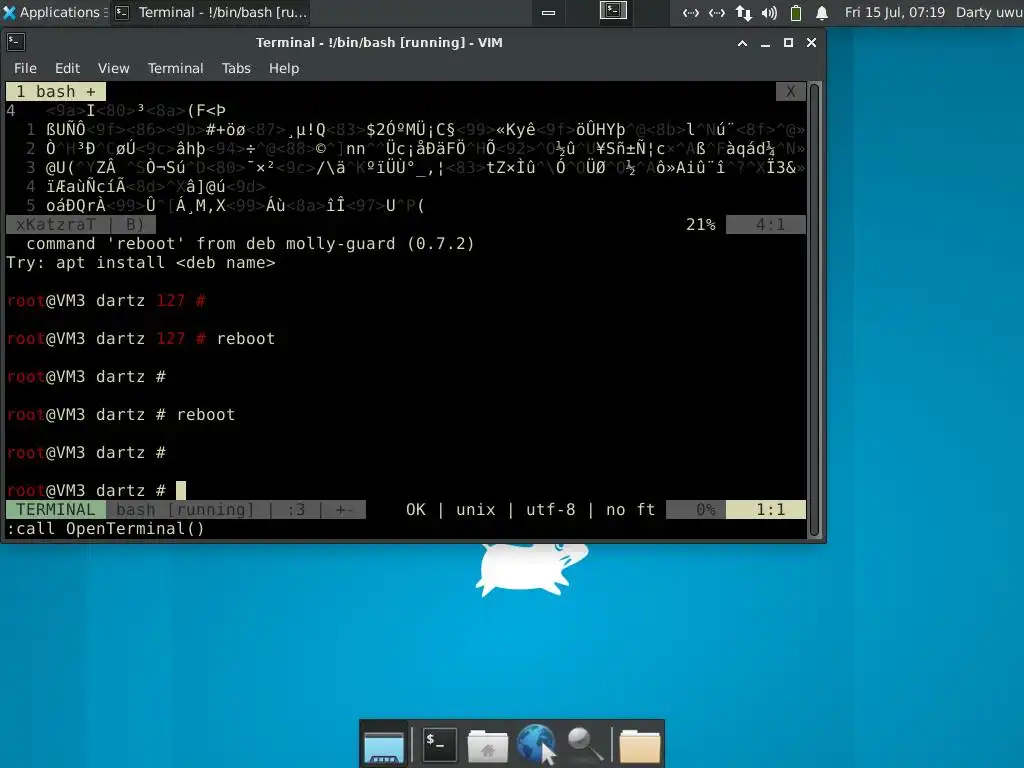Click the terminal window vertical scrollbar
Screen dimensions: 1024x768
[x=814, y=310]
